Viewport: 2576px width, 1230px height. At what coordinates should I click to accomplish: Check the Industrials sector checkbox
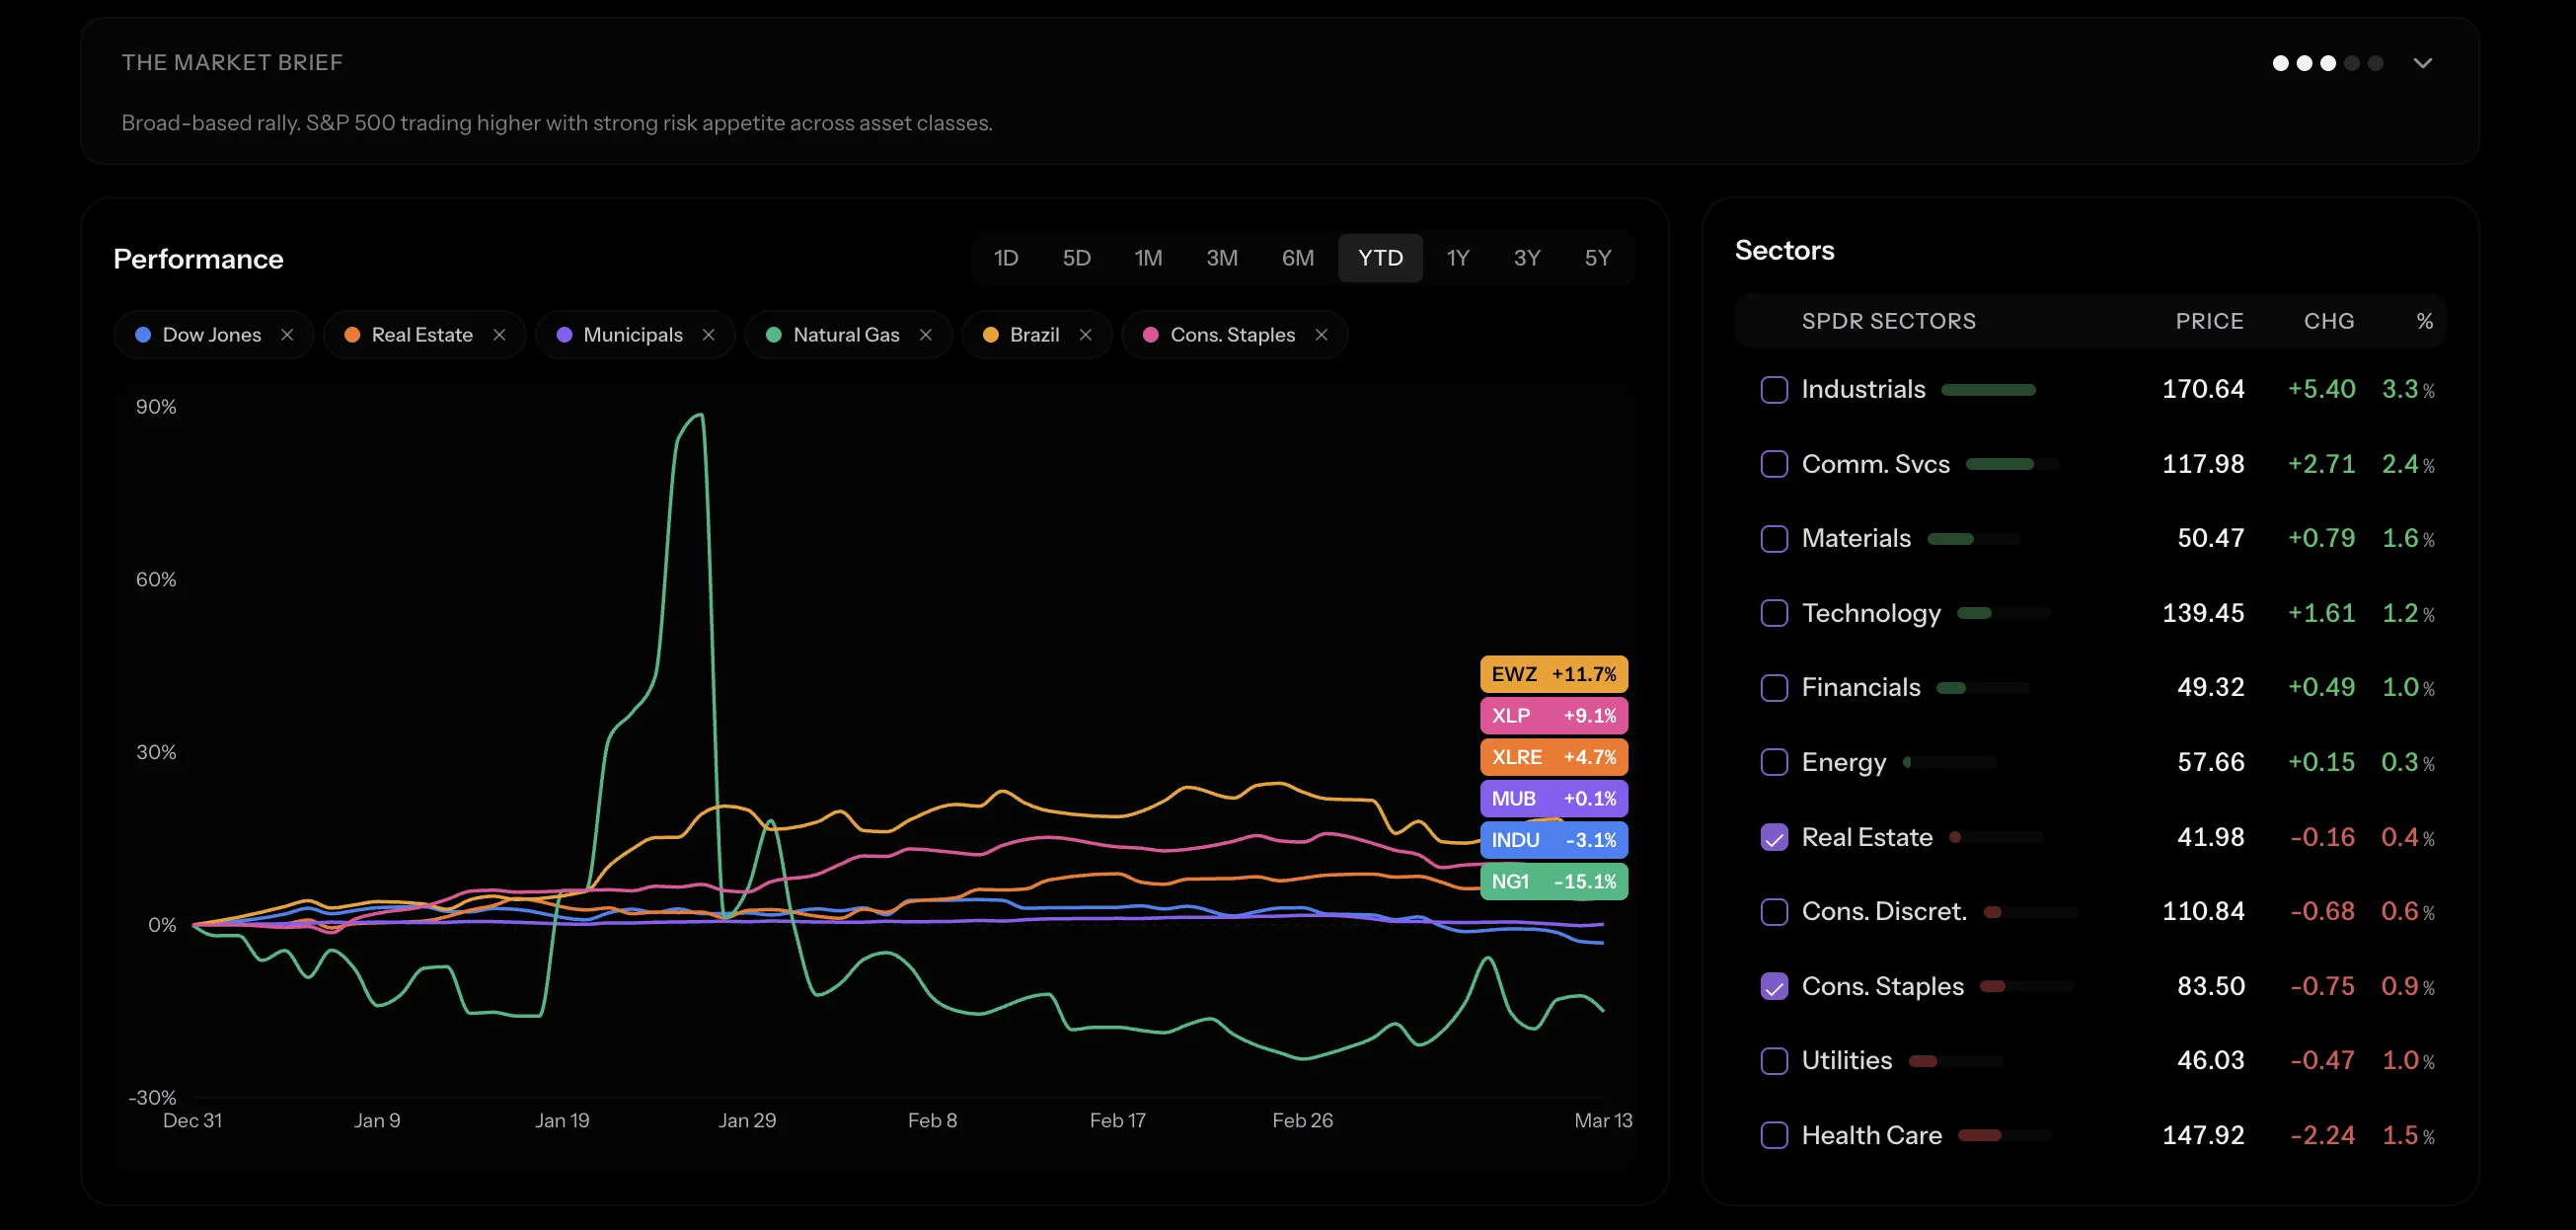coord(1774,390)
